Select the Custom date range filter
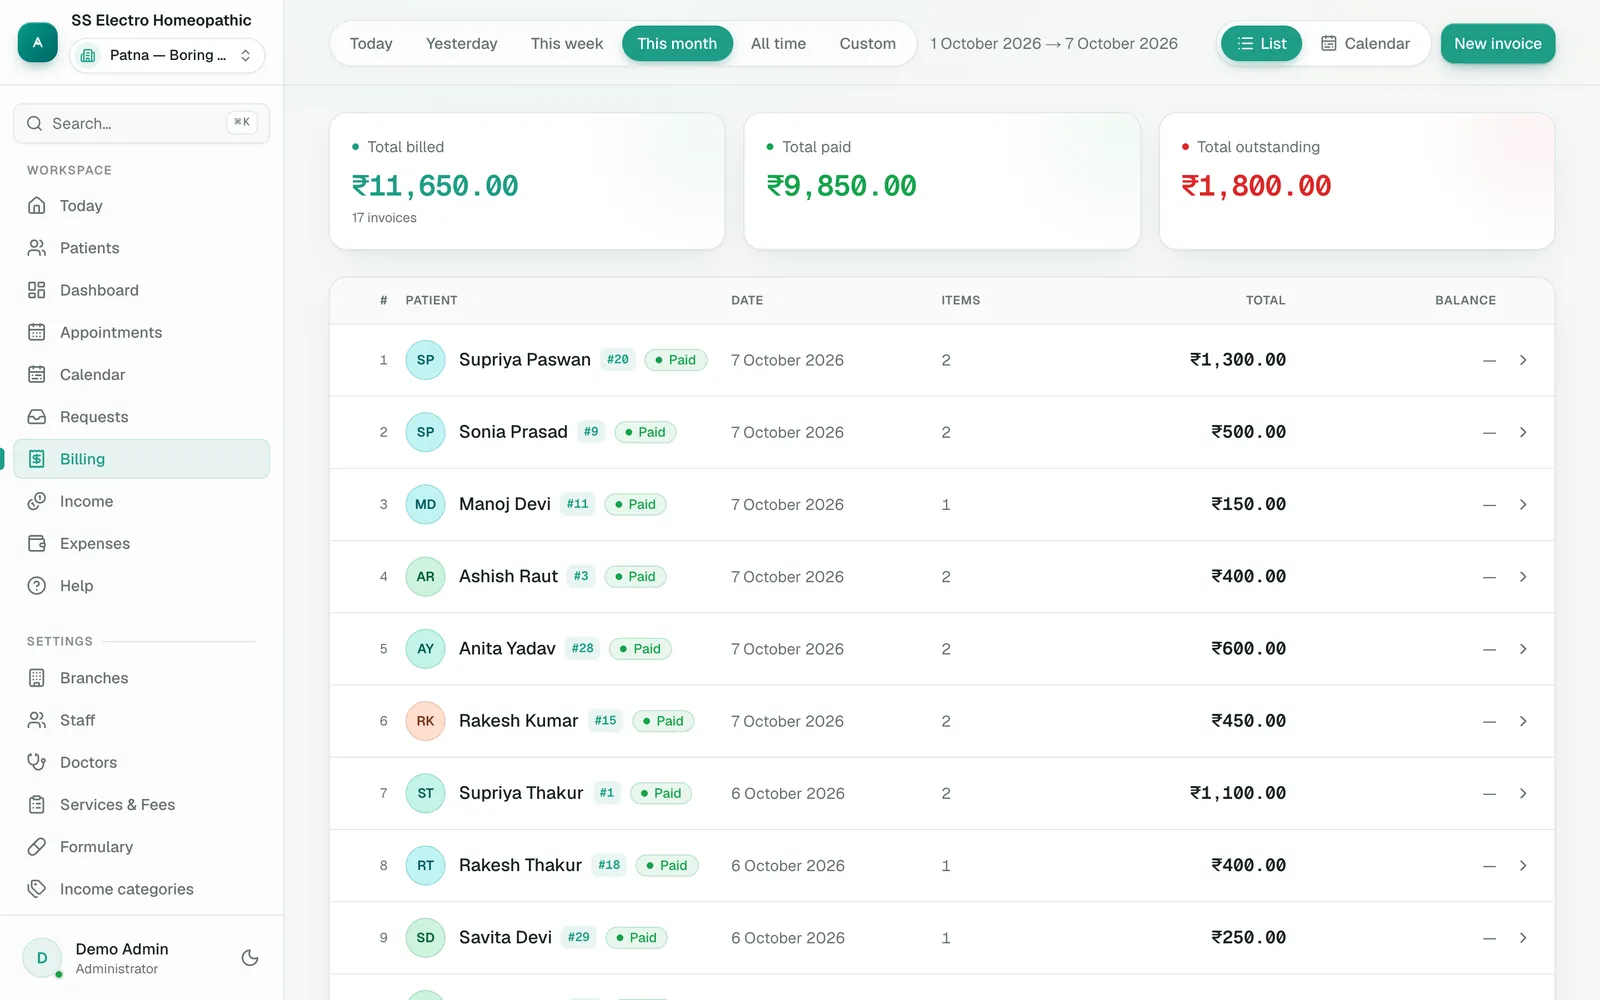1600x1000 pixels. pos(867,44)
